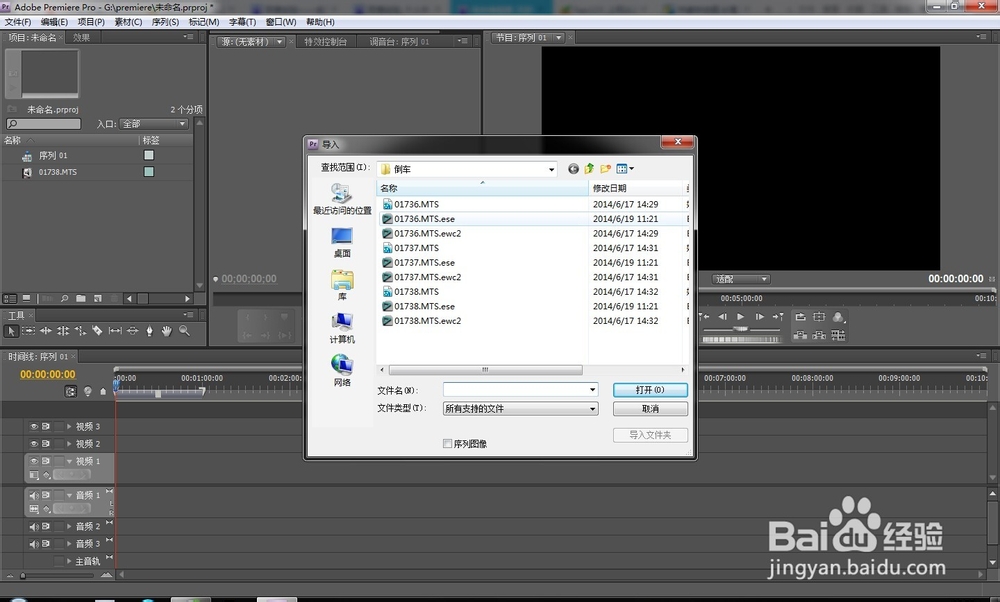
Task: Select the Pen tool
Action: (149, 331)
